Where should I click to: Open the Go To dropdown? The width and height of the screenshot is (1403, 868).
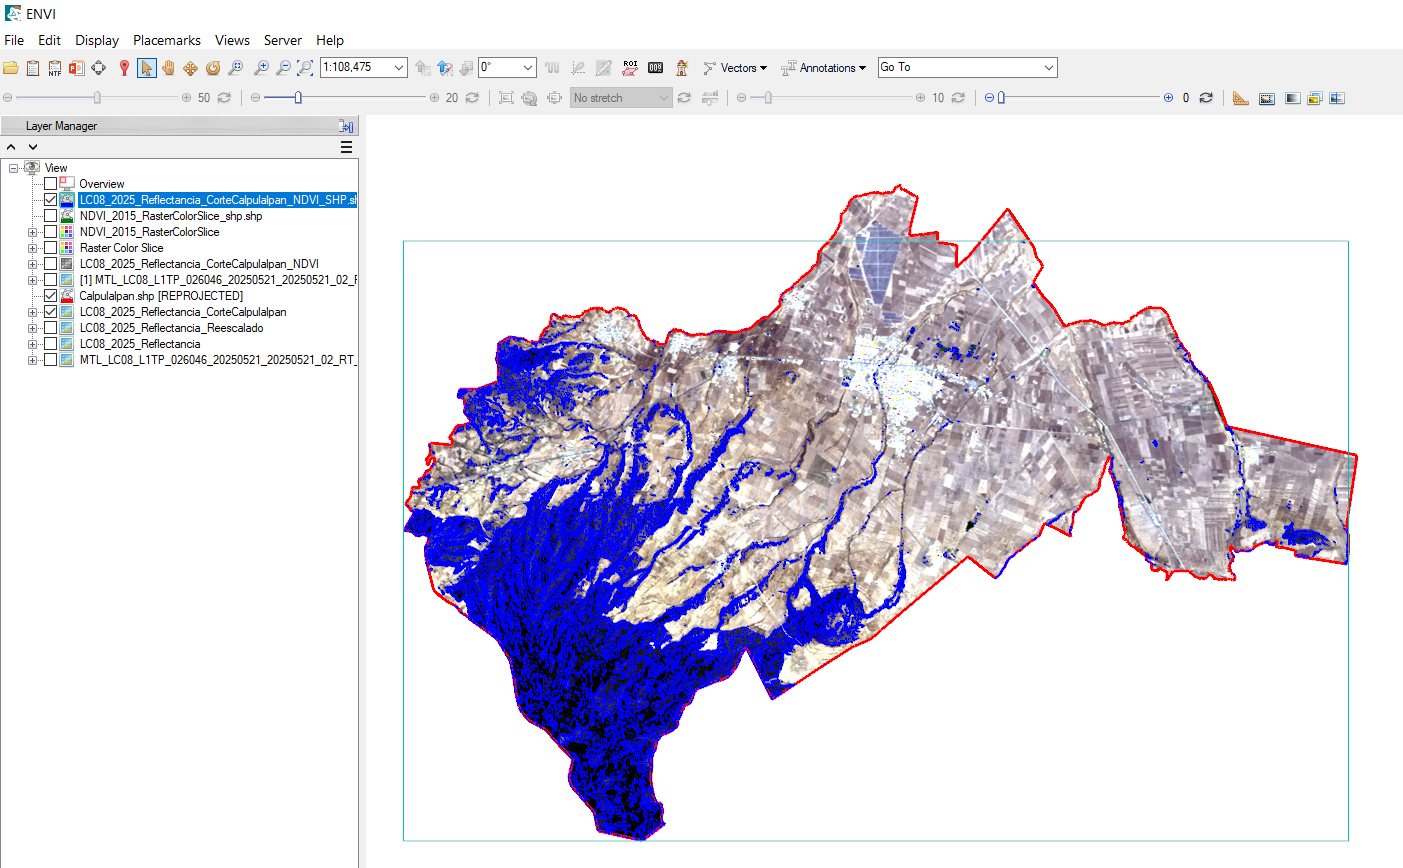[1048, 68]
